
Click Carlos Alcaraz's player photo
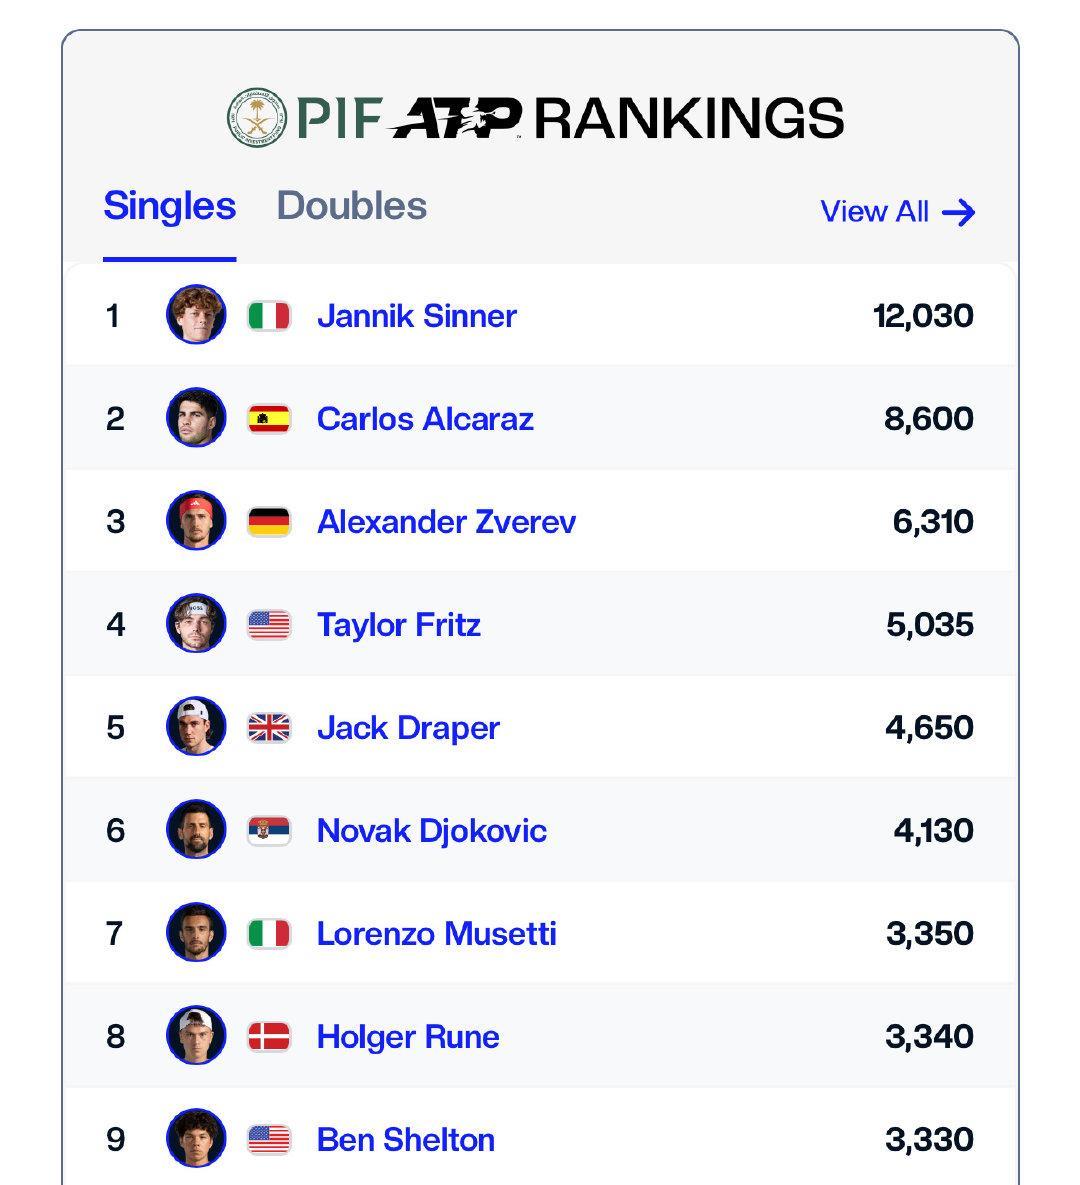tap(196, 418)
